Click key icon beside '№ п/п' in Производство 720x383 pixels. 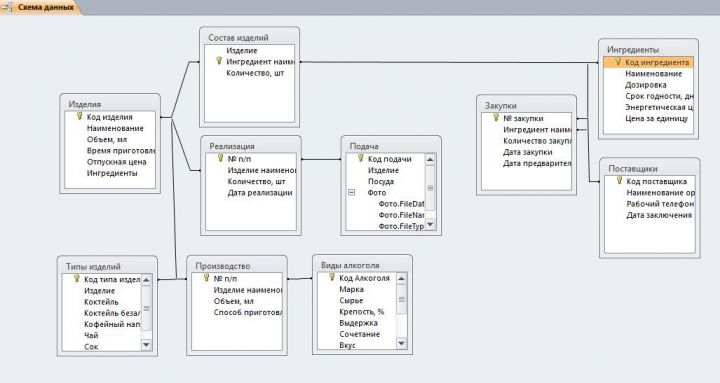pyautogui.click(x=206, y=278)
